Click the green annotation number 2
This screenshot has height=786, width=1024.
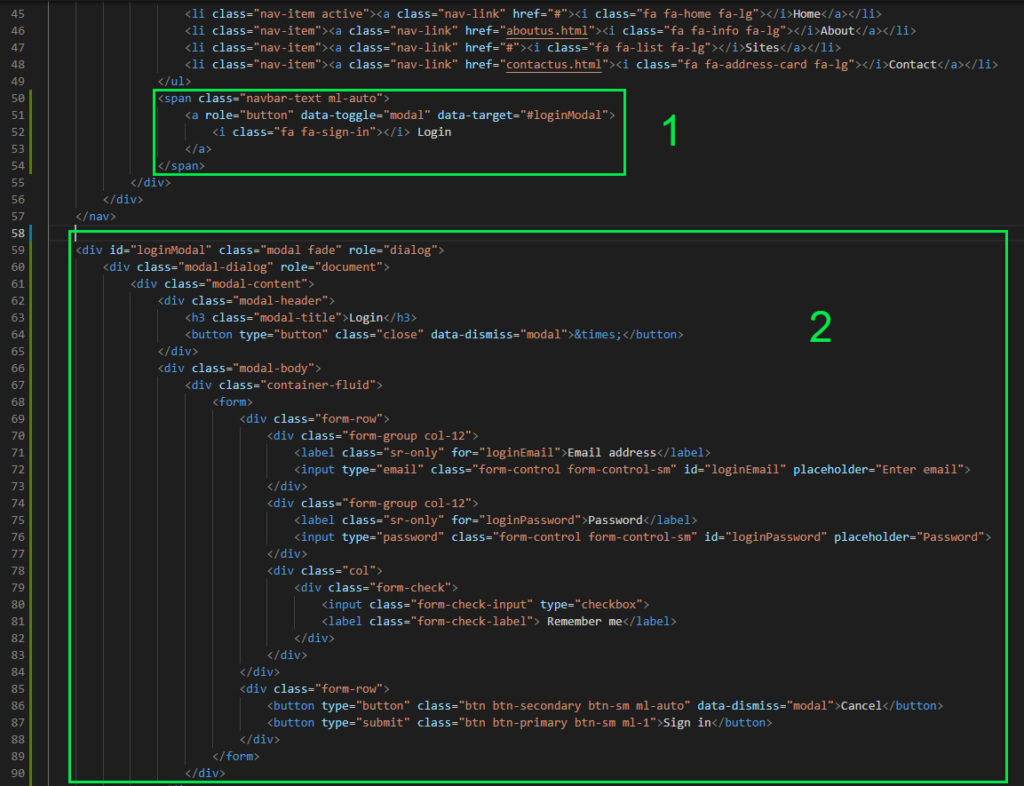click(820, 327)
